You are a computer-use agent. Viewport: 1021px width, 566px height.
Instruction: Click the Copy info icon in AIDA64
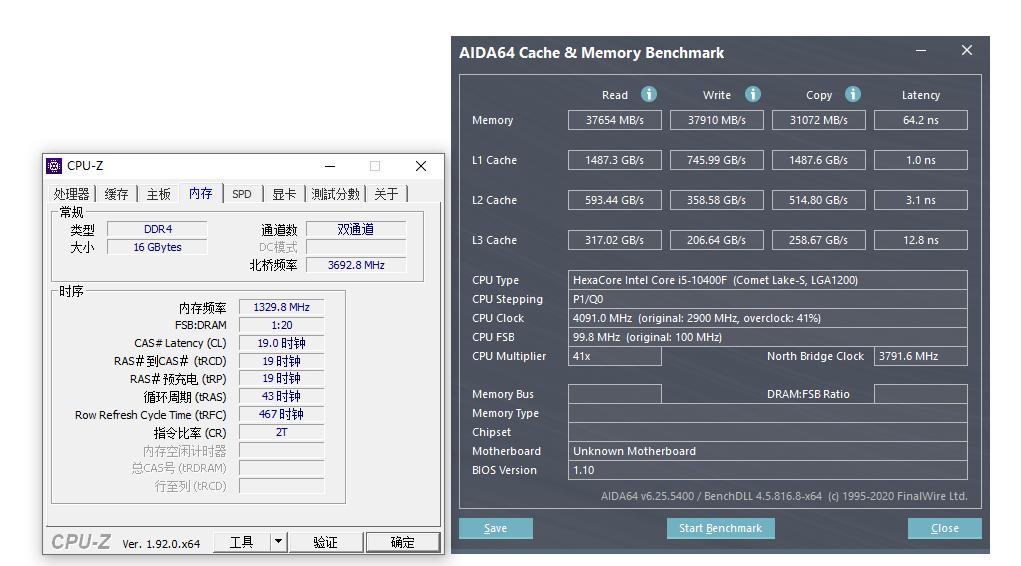853,94
